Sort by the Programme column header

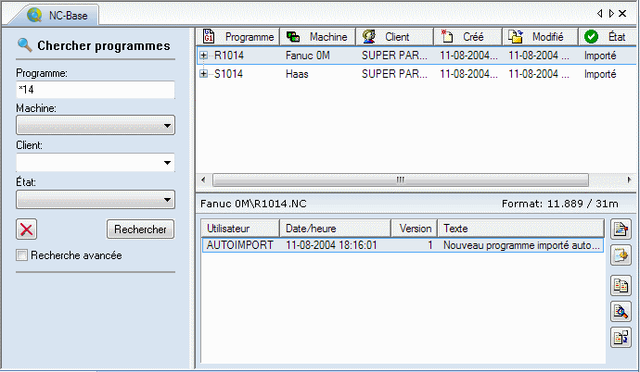(x=238, y=37)
